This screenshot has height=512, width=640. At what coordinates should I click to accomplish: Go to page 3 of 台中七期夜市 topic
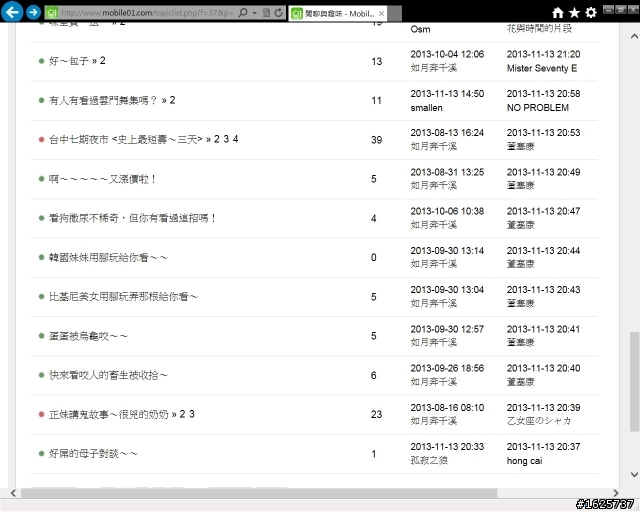point(226,139)
